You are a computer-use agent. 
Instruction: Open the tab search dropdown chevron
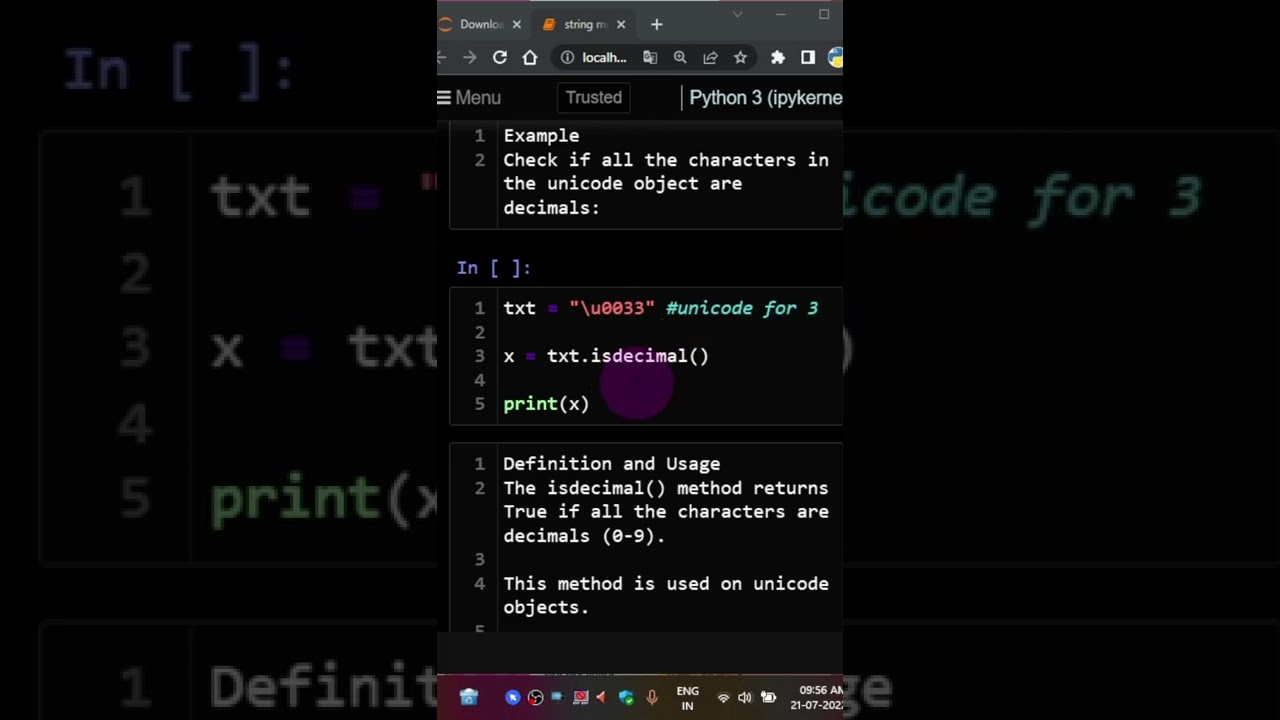pyautogui.click(x=737, y=14)
